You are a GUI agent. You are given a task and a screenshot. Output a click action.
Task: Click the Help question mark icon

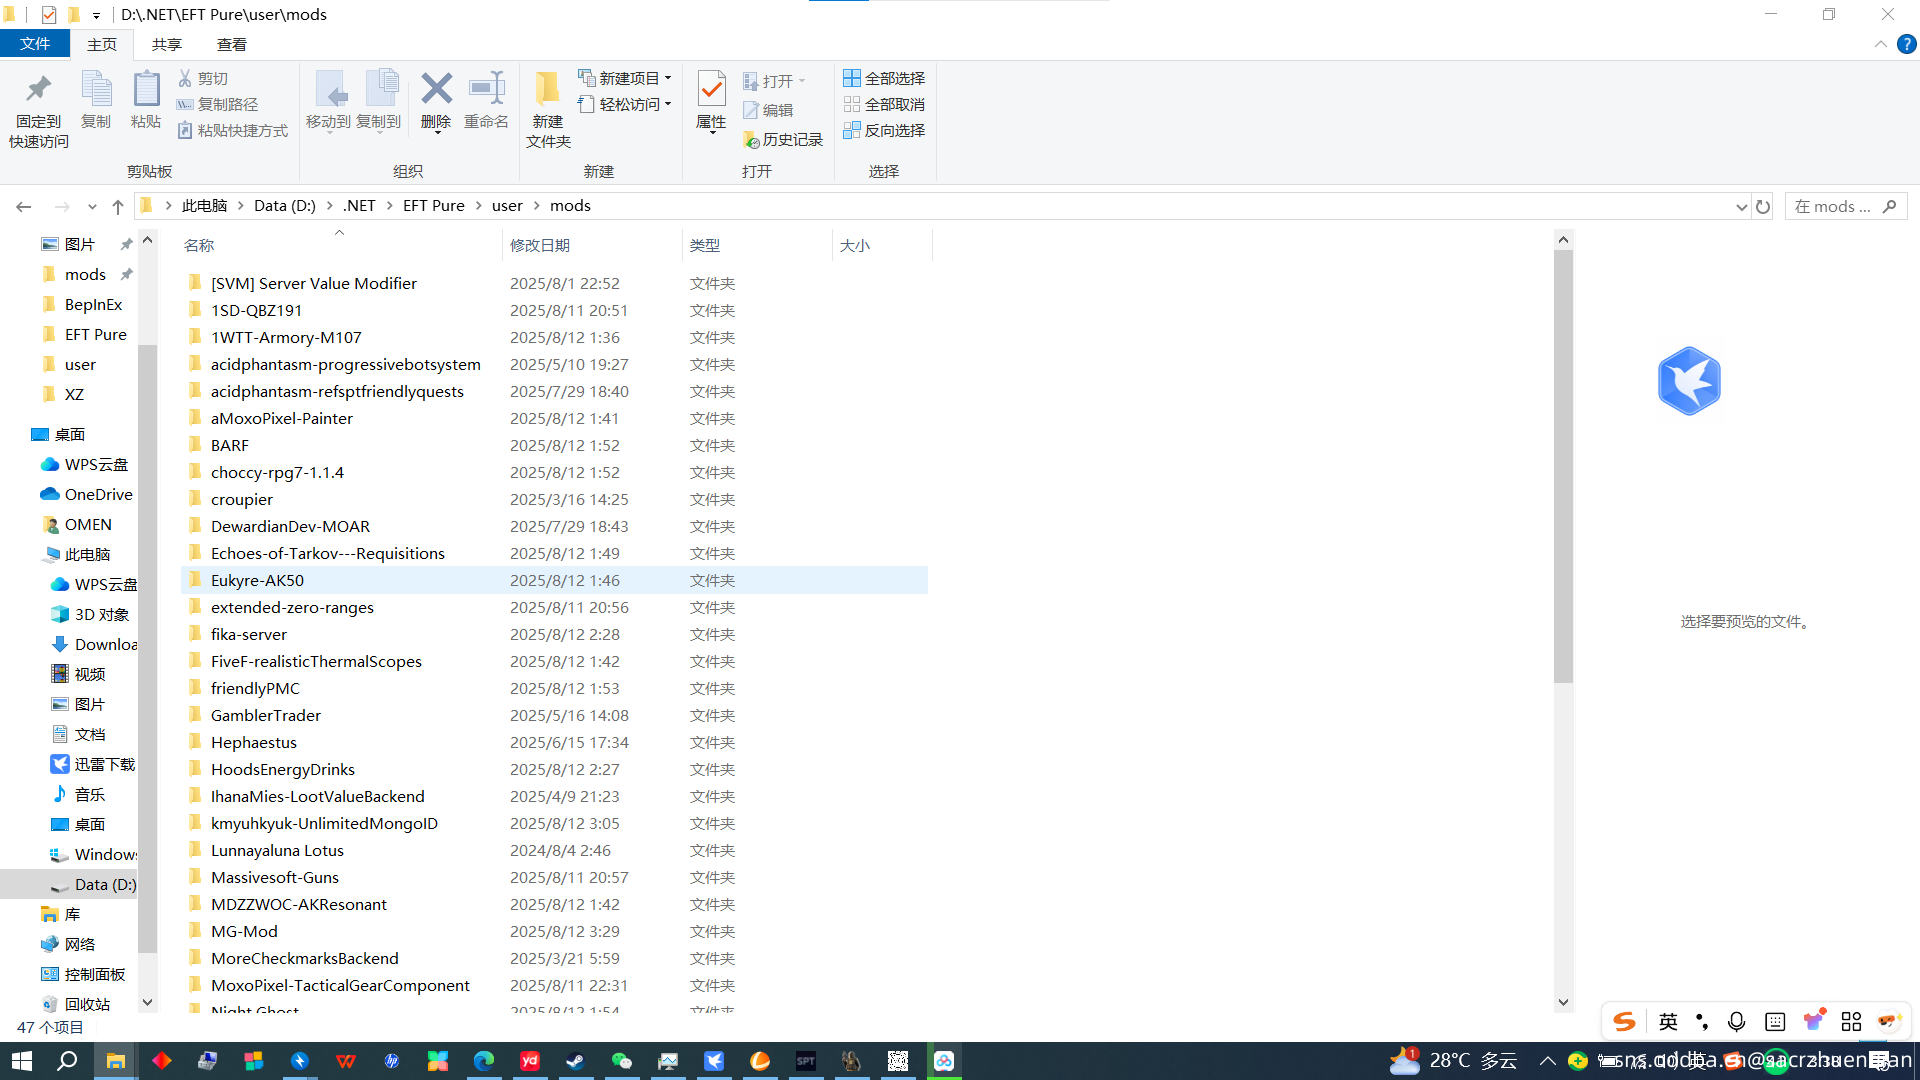tap(1907, 44)
